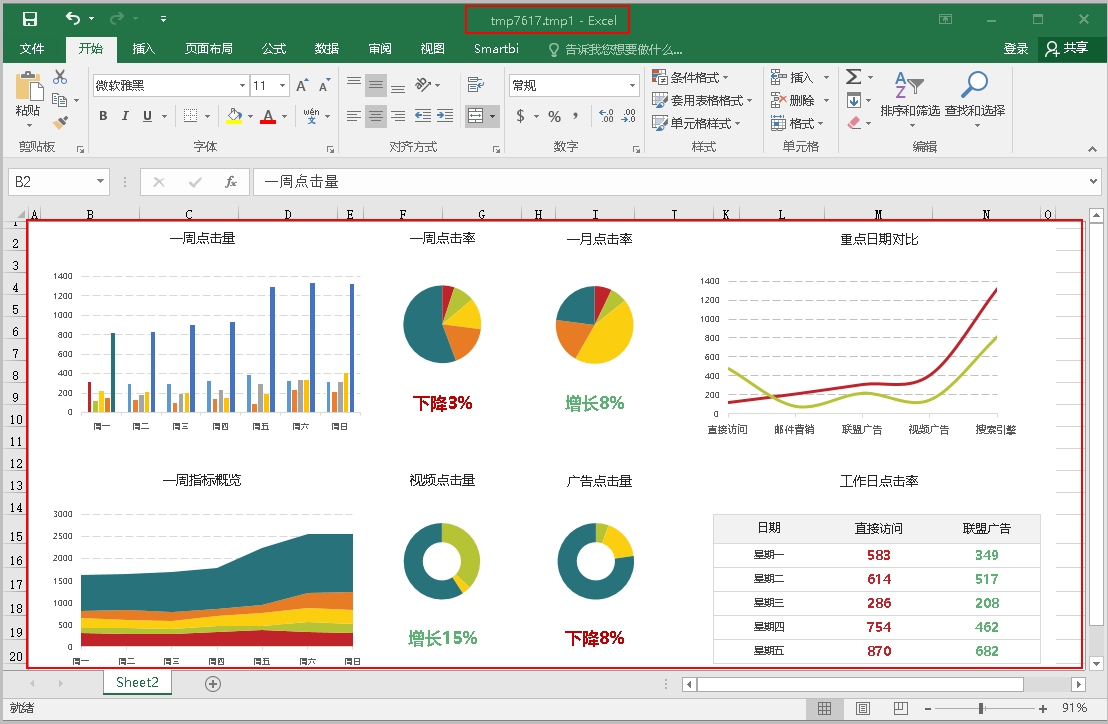Toggle bold formatting
The image size is (1108, 724).
tap(103, 116)
